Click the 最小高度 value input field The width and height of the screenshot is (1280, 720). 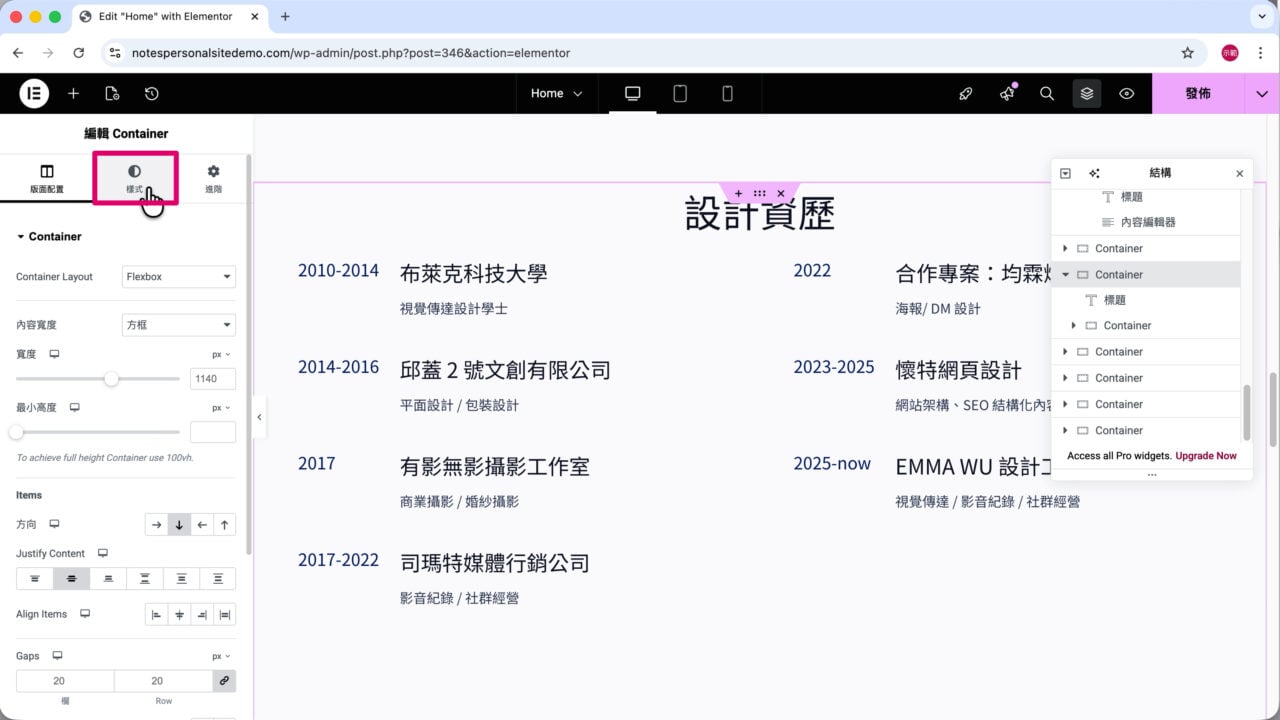213,432
